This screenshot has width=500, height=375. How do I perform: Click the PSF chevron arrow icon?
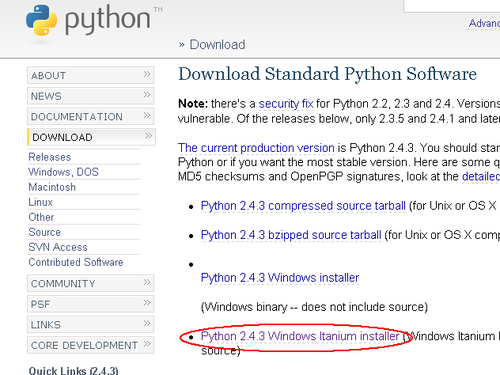pos(147,303)
